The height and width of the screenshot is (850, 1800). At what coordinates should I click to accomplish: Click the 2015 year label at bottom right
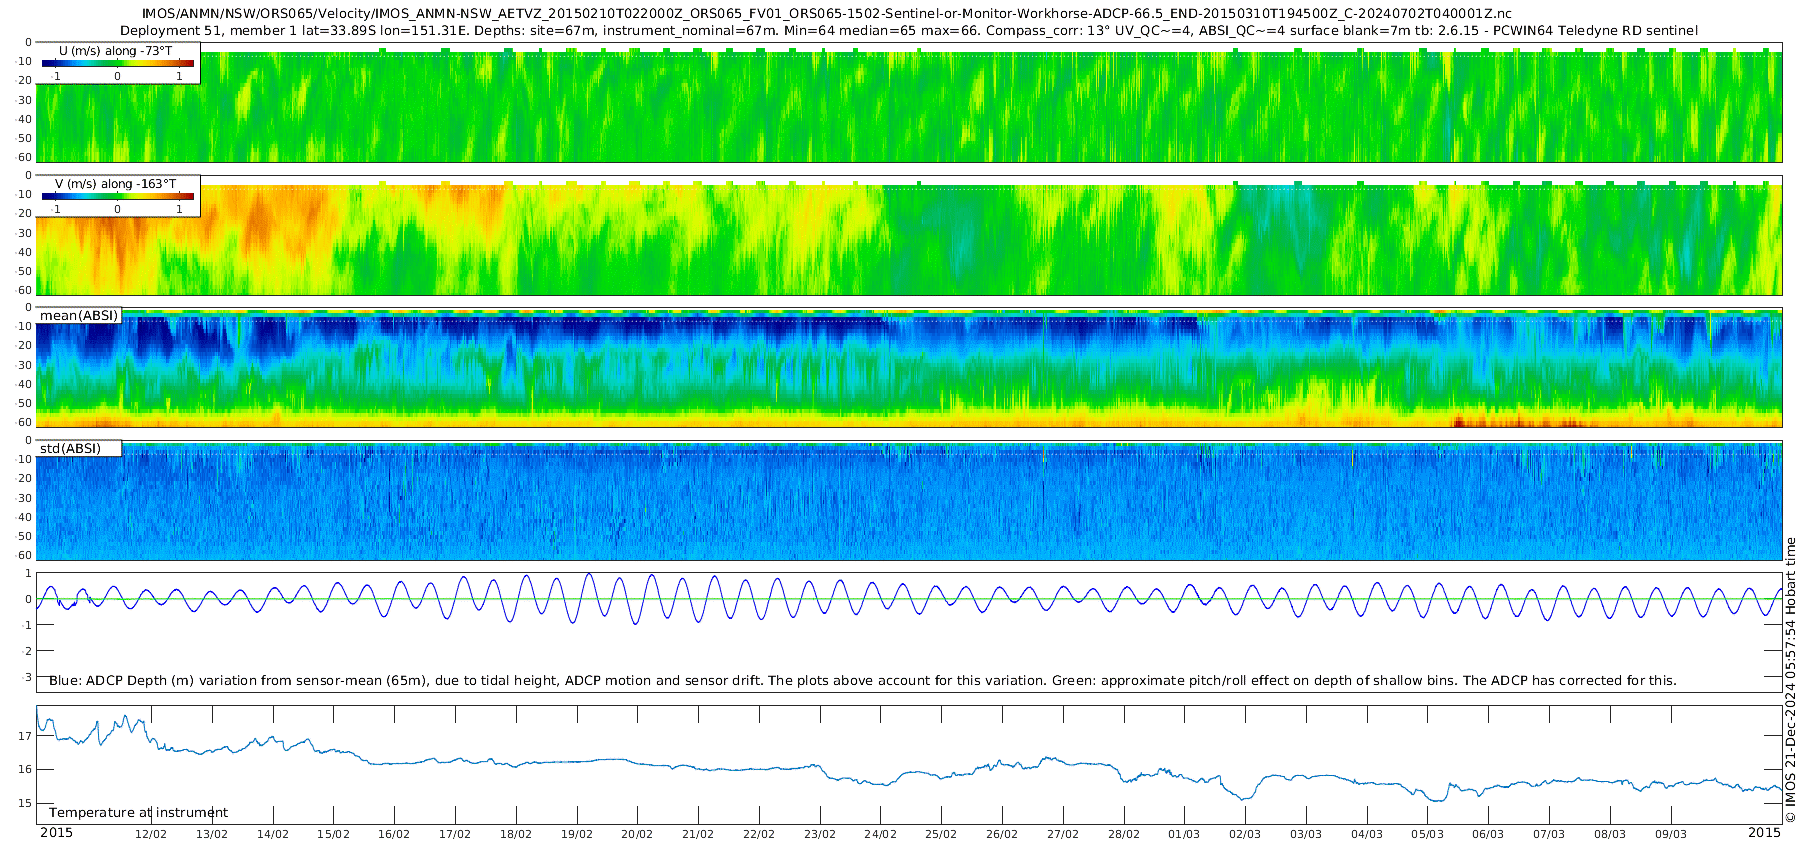(x=1764, y=833)
